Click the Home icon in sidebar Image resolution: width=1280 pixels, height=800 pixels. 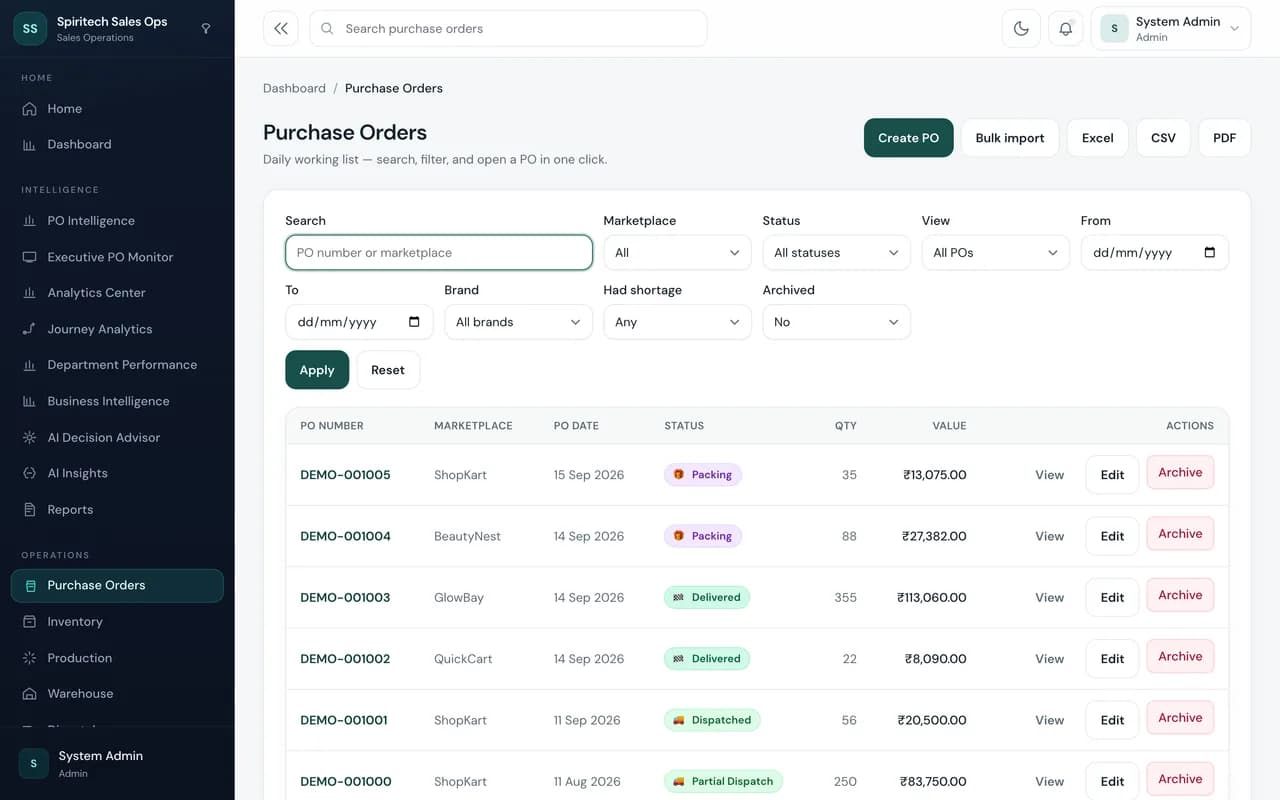pos(29,109)
